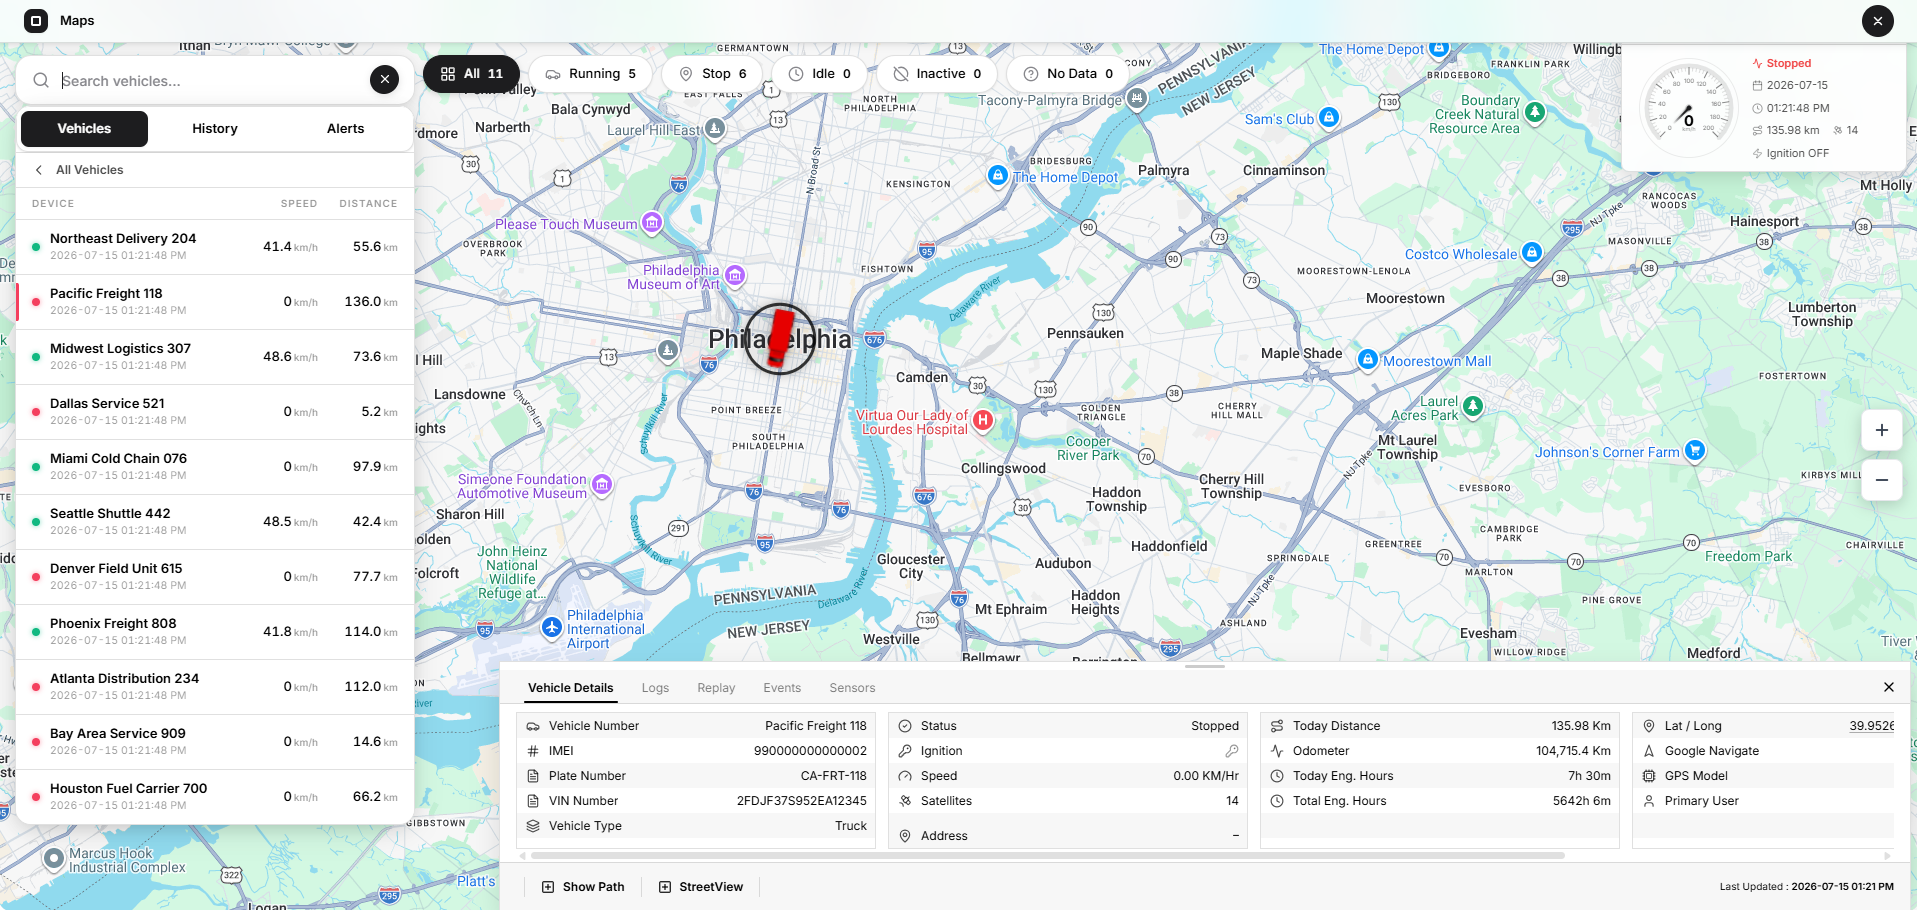Open StreetView for this vehicle
Image resolution: width=1917 pixels, height=910 pixels.
pyautogui.click(x=701, y=887)
